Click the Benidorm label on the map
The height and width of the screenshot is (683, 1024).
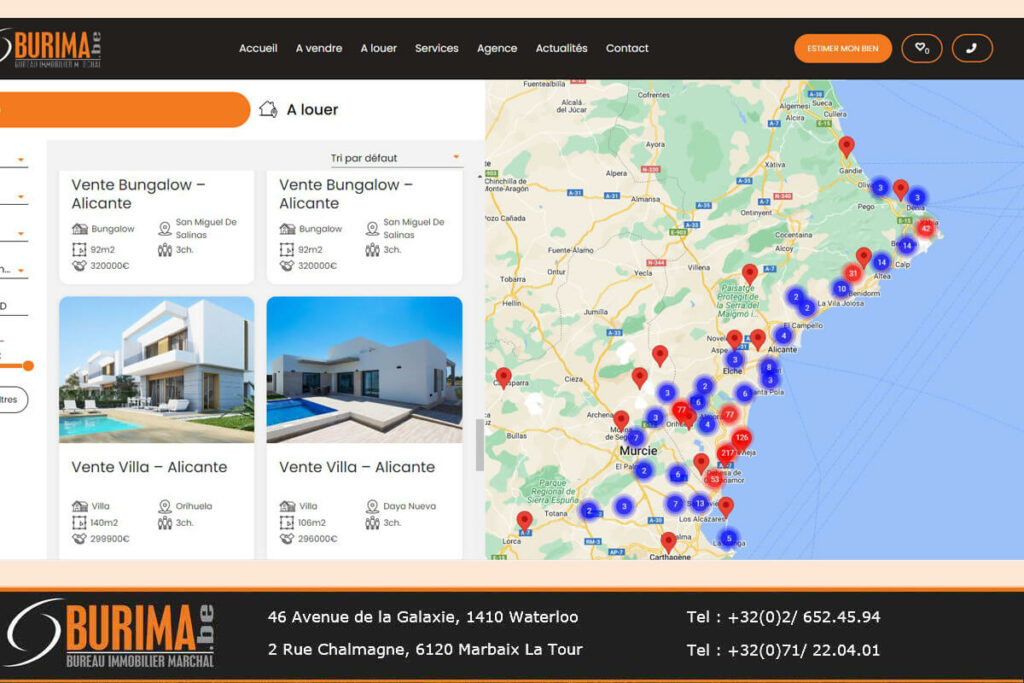865,294
